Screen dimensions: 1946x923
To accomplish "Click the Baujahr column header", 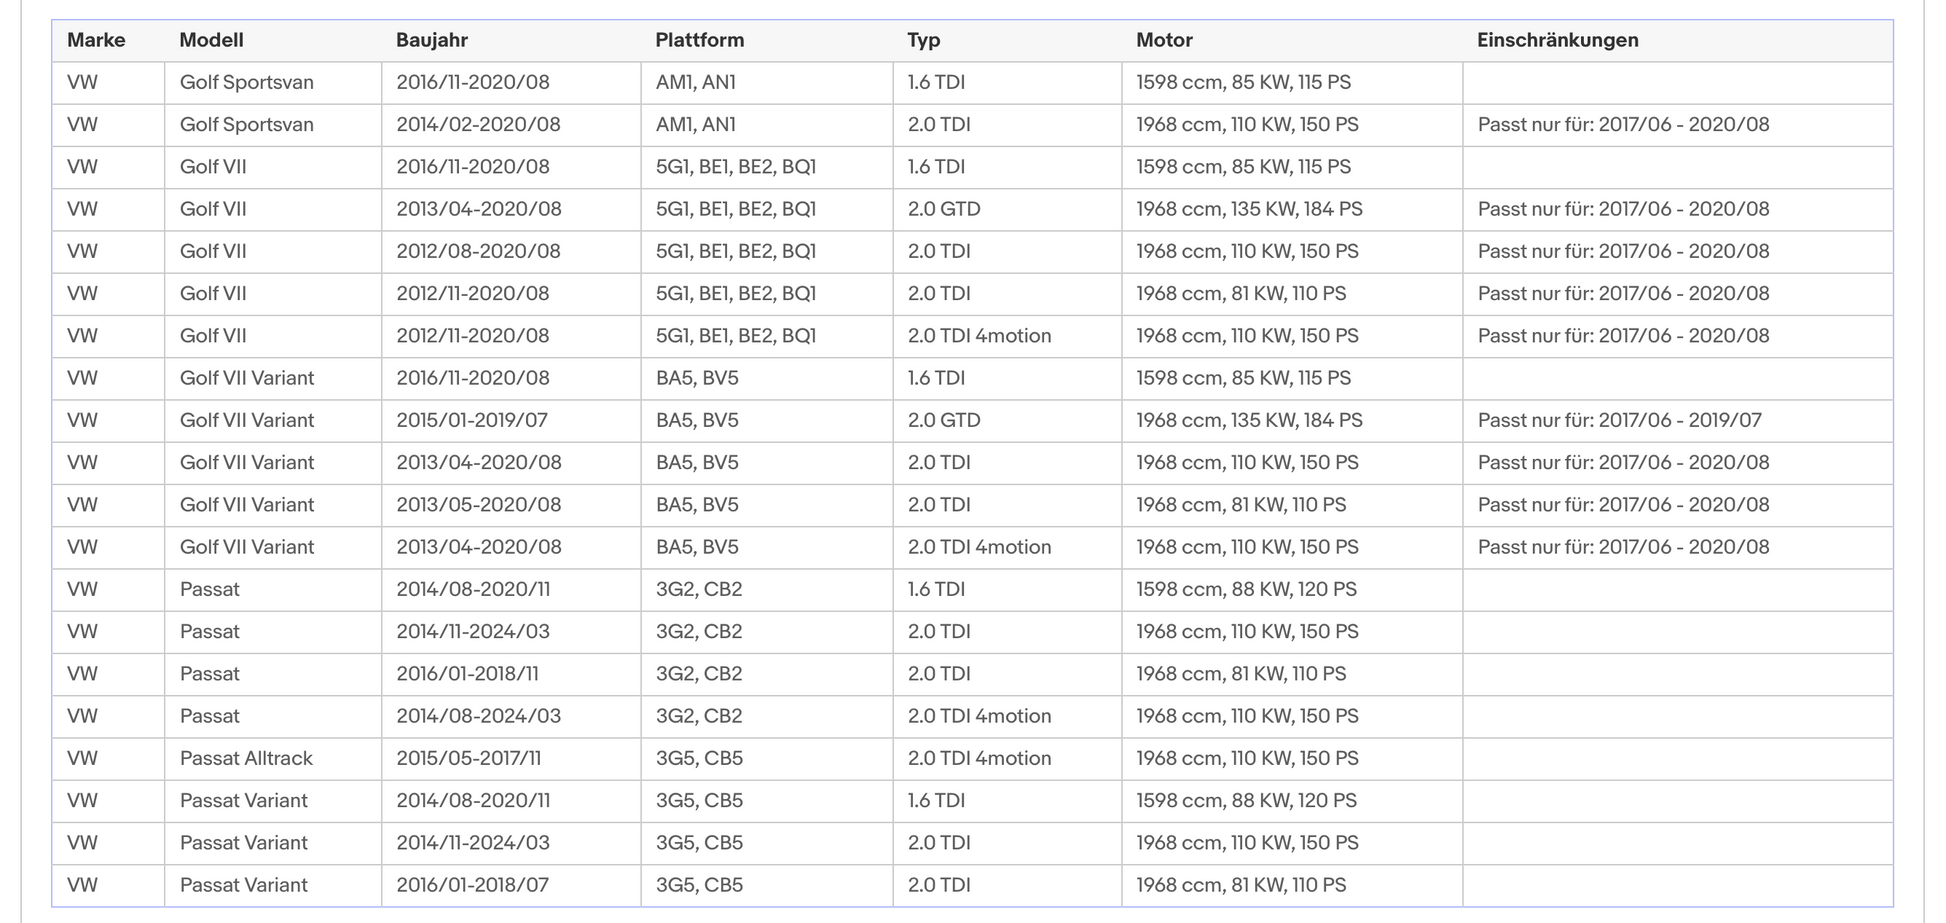I will 432,40.
